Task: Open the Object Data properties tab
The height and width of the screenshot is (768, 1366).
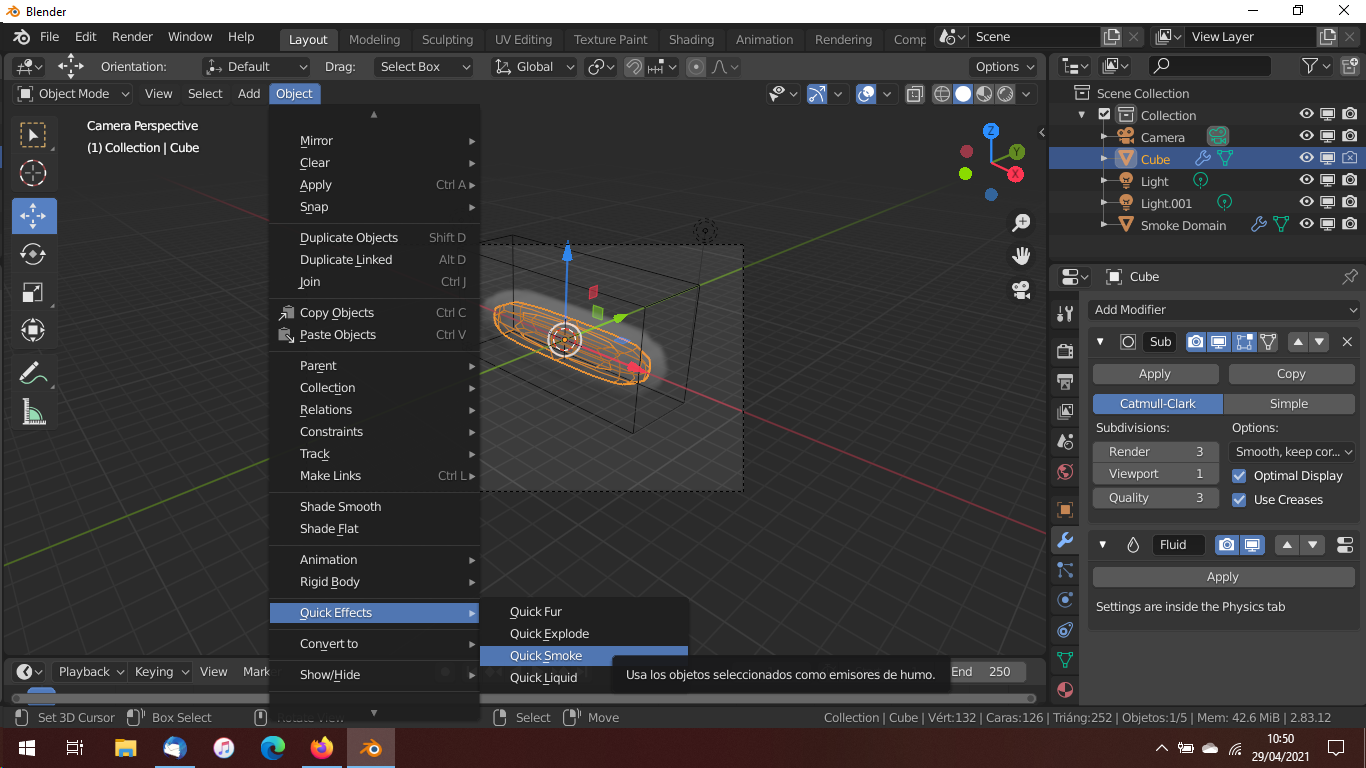Action: pyautogui.click(x=1065, y=660)
